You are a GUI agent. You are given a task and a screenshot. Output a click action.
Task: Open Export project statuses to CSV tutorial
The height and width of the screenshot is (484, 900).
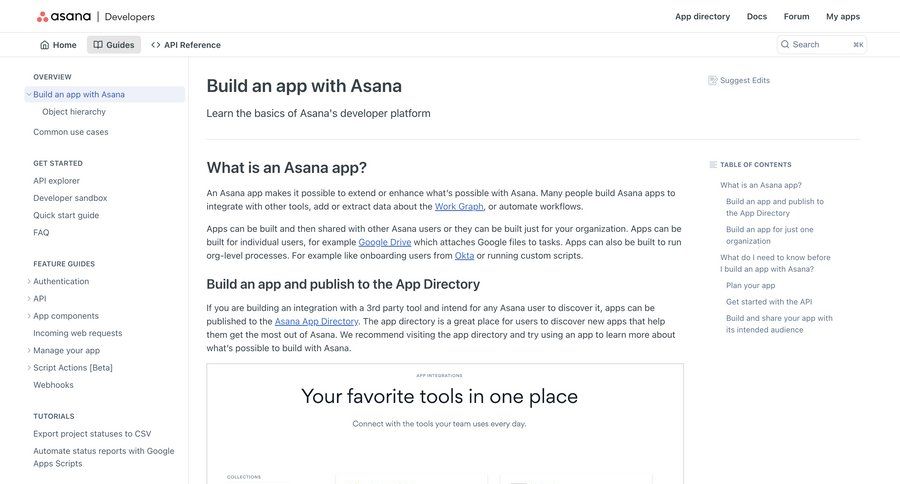92,434
